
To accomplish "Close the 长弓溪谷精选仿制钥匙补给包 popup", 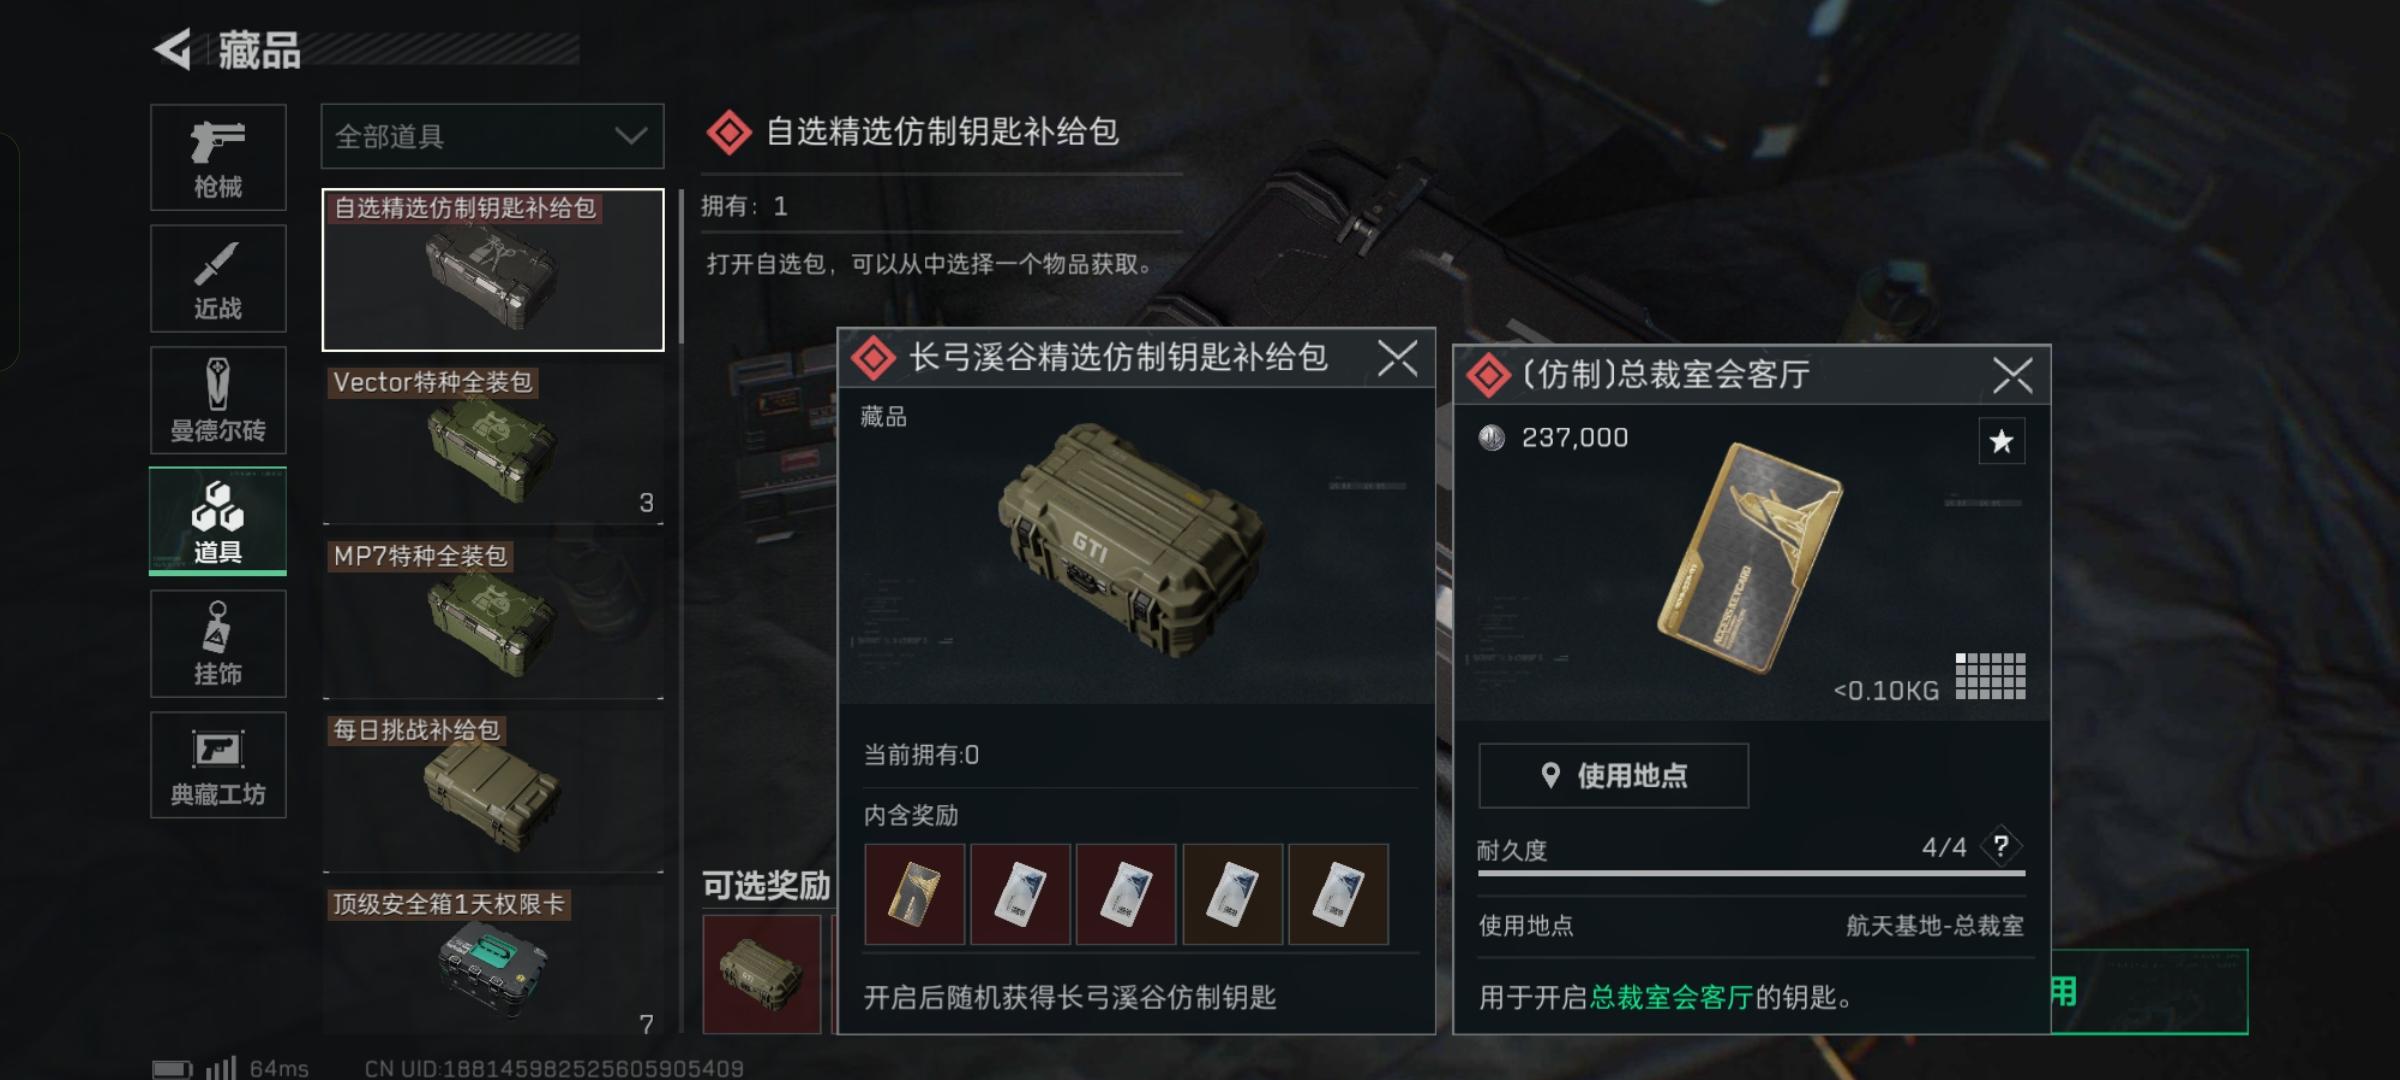I will (1397, 357).
